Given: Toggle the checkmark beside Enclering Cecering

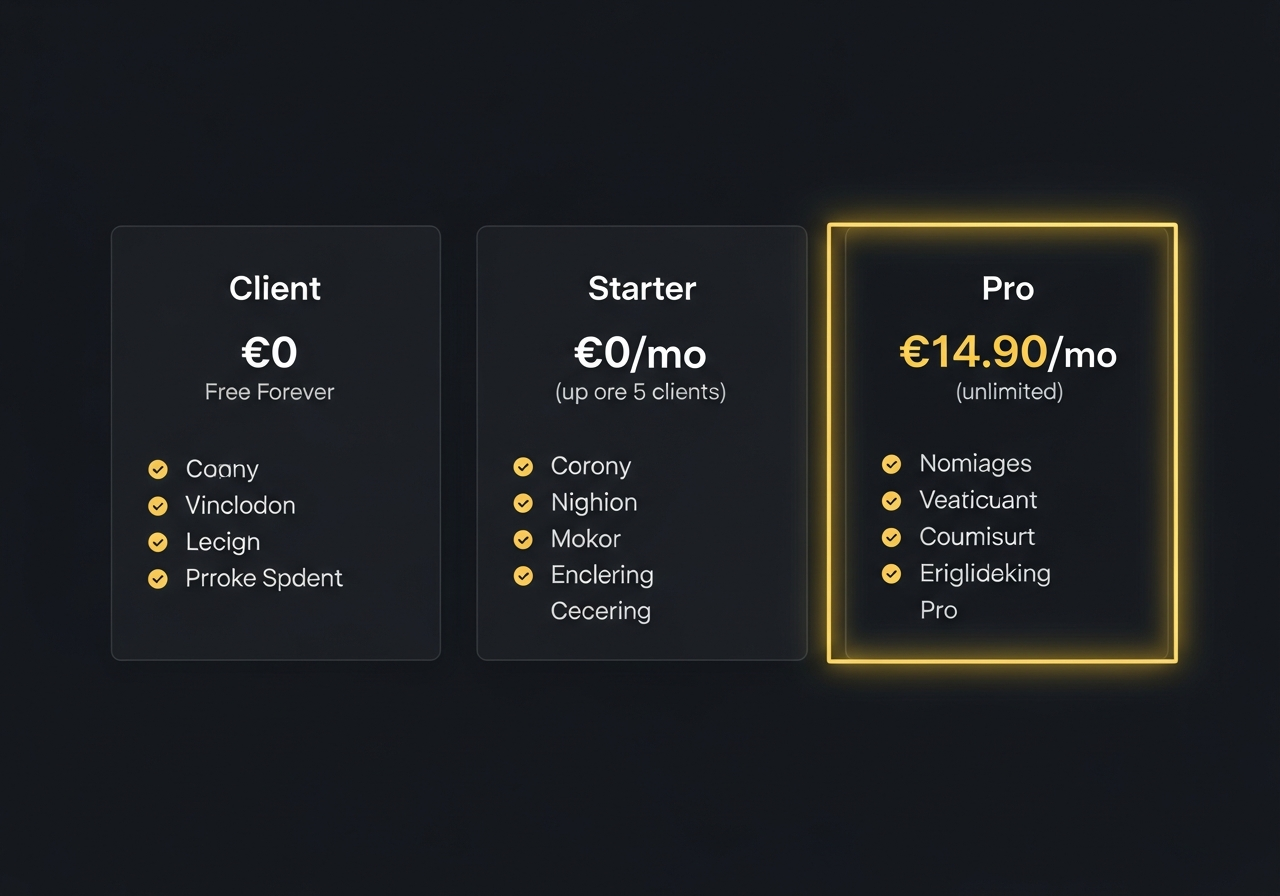Looking at the screenshot, I should point(523,575).
